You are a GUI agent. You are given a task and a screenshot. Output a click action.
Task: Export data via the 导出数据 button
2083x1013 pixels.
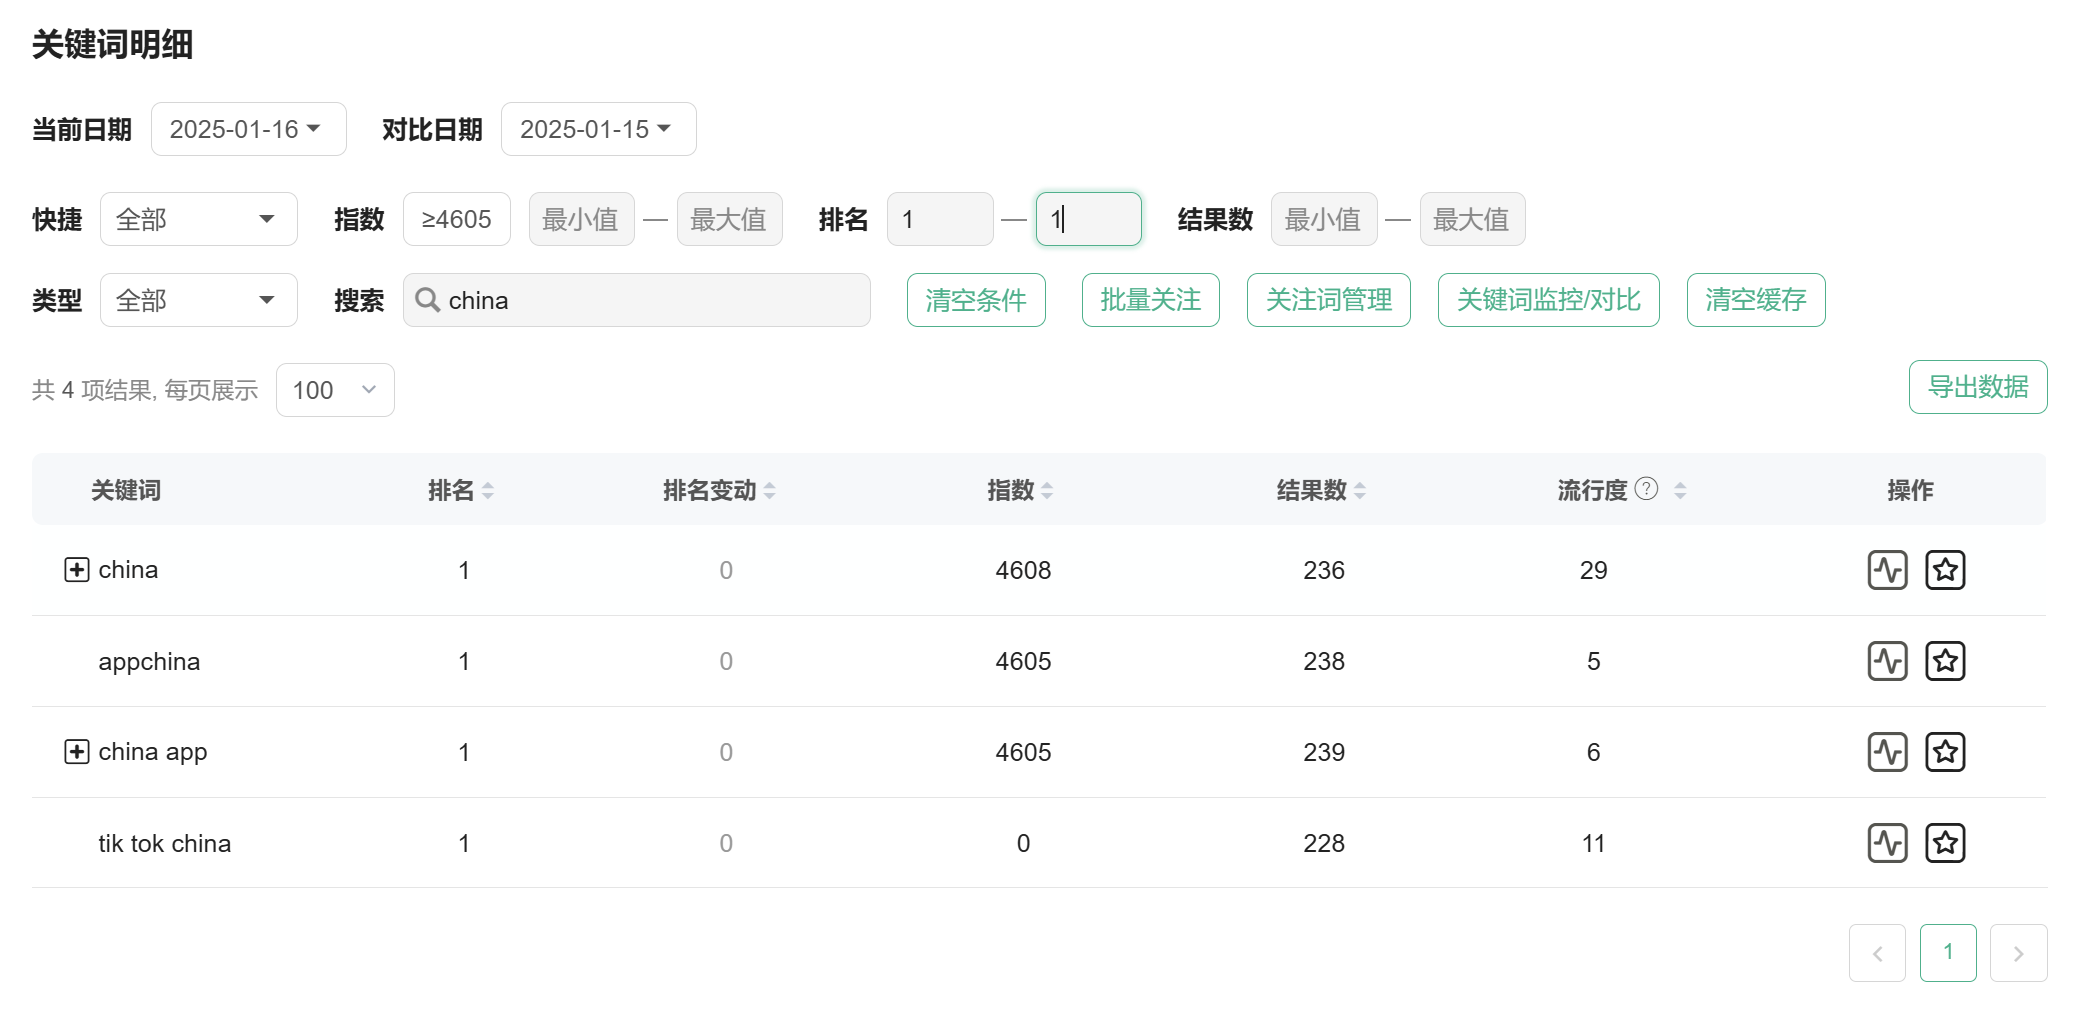(1977, 386)
